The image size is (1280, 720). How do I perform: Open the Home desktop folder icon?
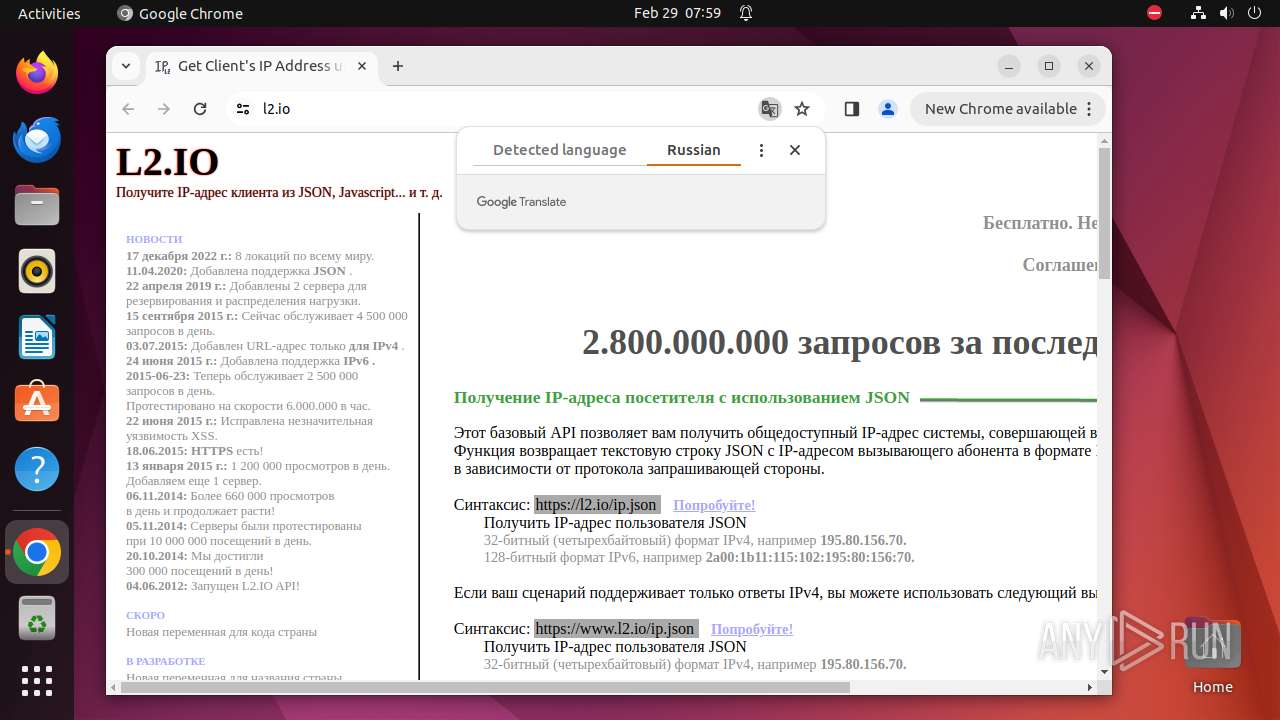click(1212, 656)
